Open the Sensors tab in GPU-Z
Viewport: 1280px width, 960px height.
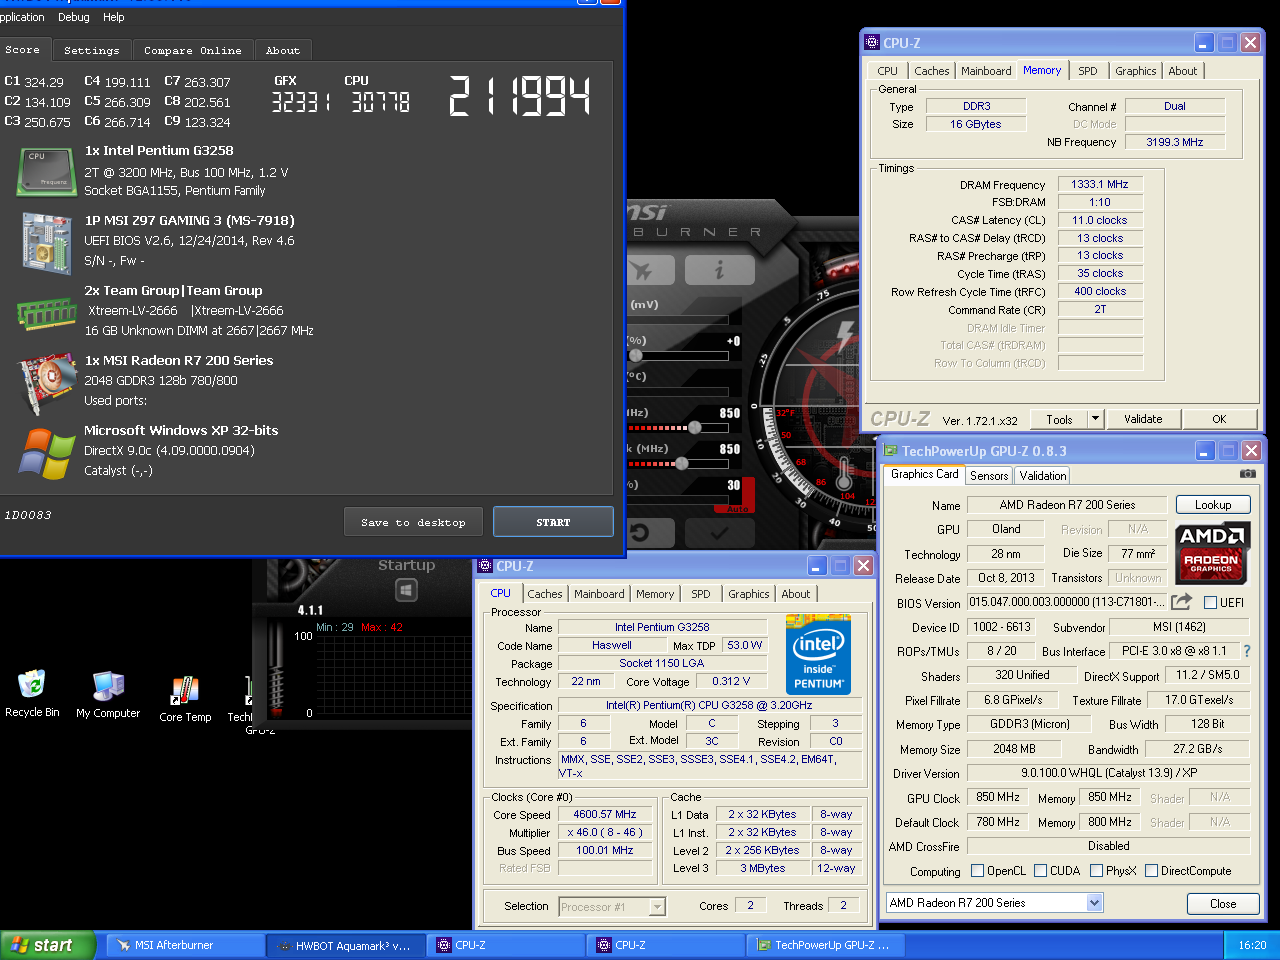(x=989, y=476)
